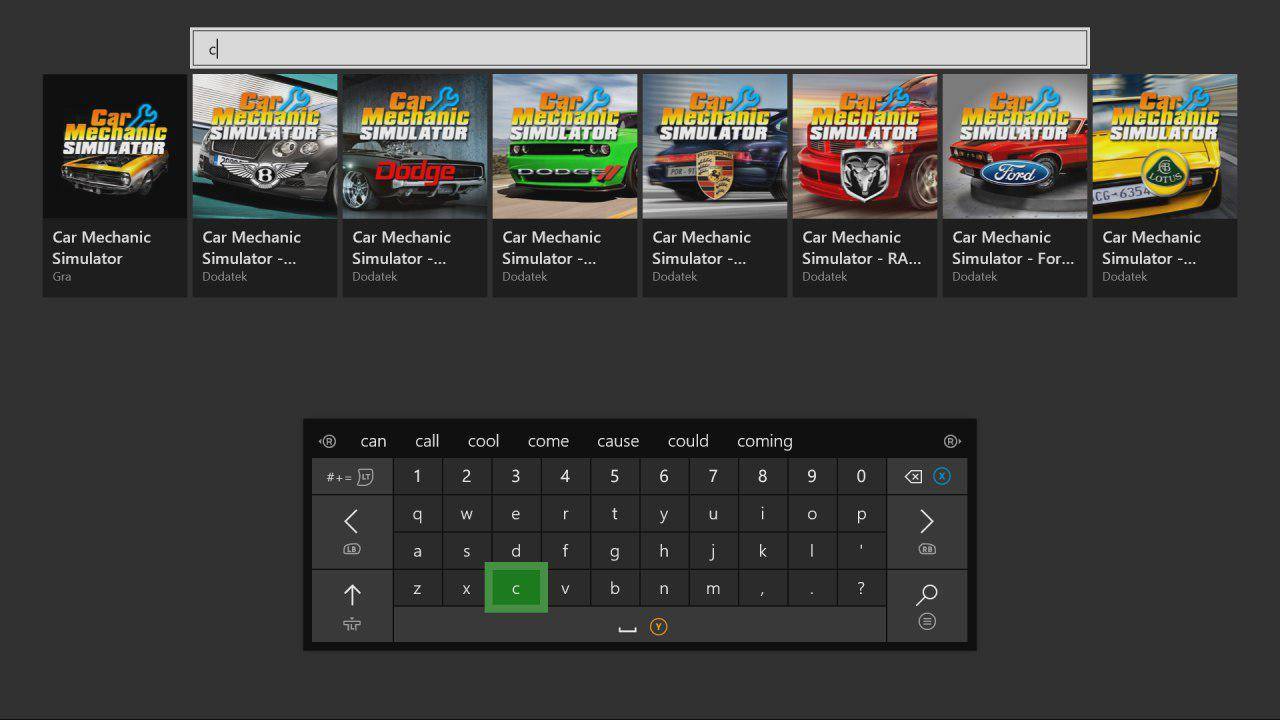Image resolution: width=1280 pixels, height=720 pixels.
Task: Tap the letter s key
Action: [x=466, y=551]
